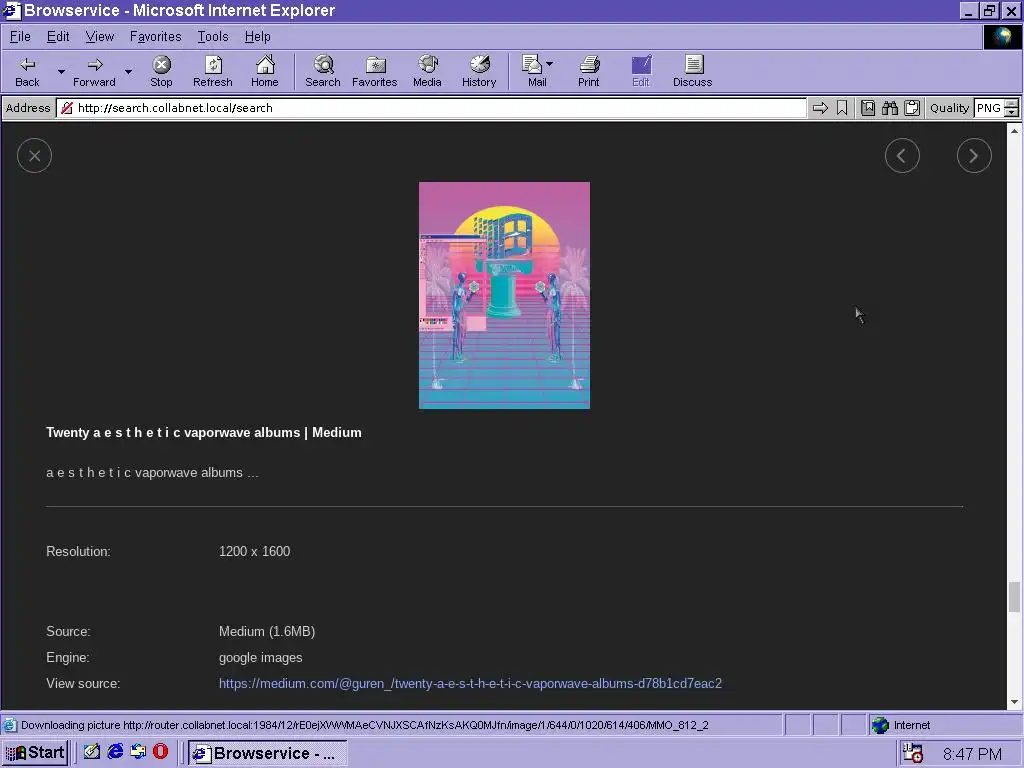
Task: Open the Media pane
Action: click(427, 72)
